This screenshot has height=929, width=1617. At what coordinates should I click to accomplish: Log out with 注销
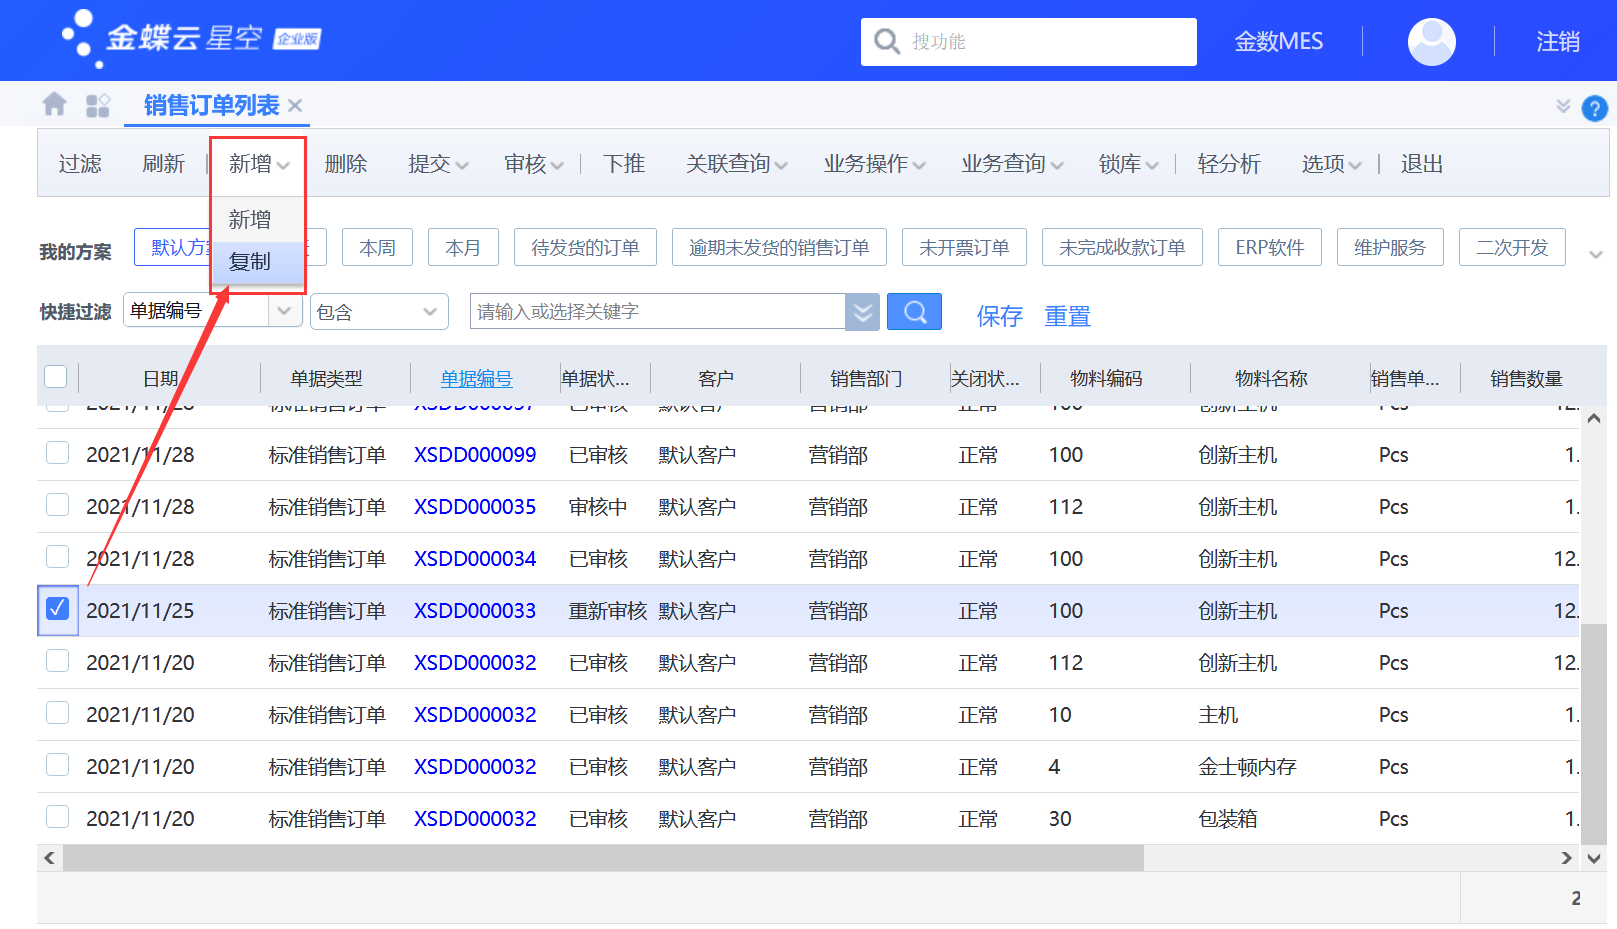coord(1558,42)
